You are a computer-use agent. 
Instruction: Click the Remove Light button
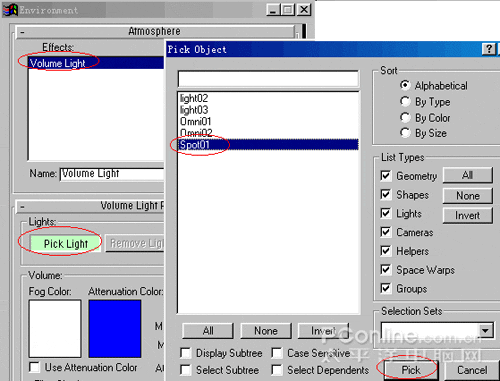pyautogui.click(x=135, y=244)
